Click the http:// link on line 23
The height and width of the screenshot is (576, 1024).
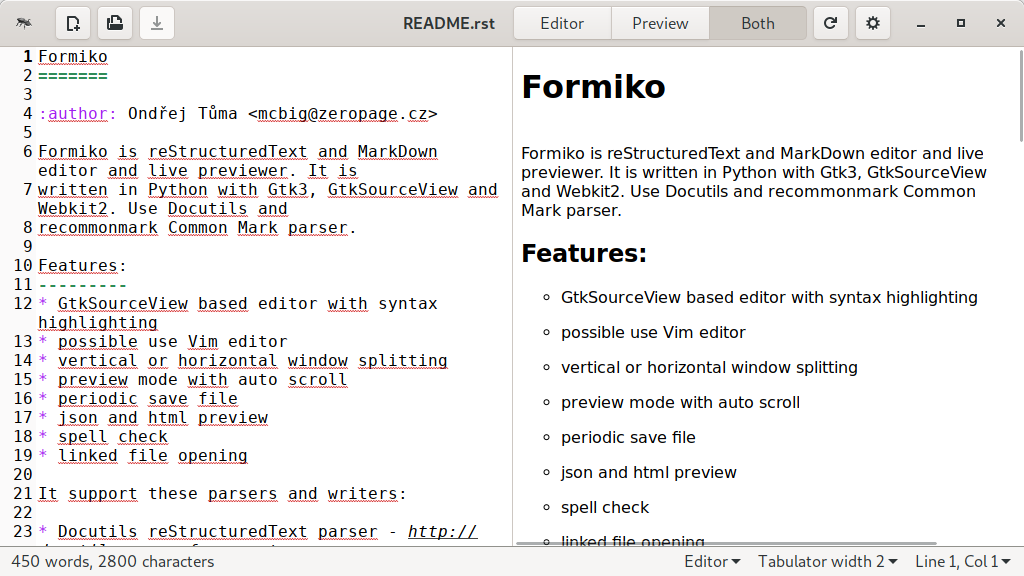click(x=442, y=532)
